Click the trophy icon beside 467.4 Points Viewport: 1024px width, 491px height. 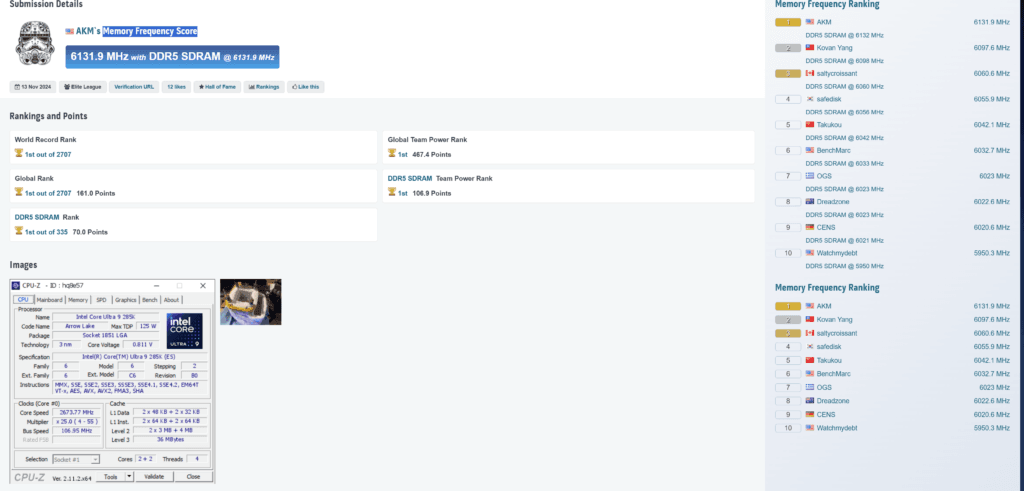(x=392, y=153)
